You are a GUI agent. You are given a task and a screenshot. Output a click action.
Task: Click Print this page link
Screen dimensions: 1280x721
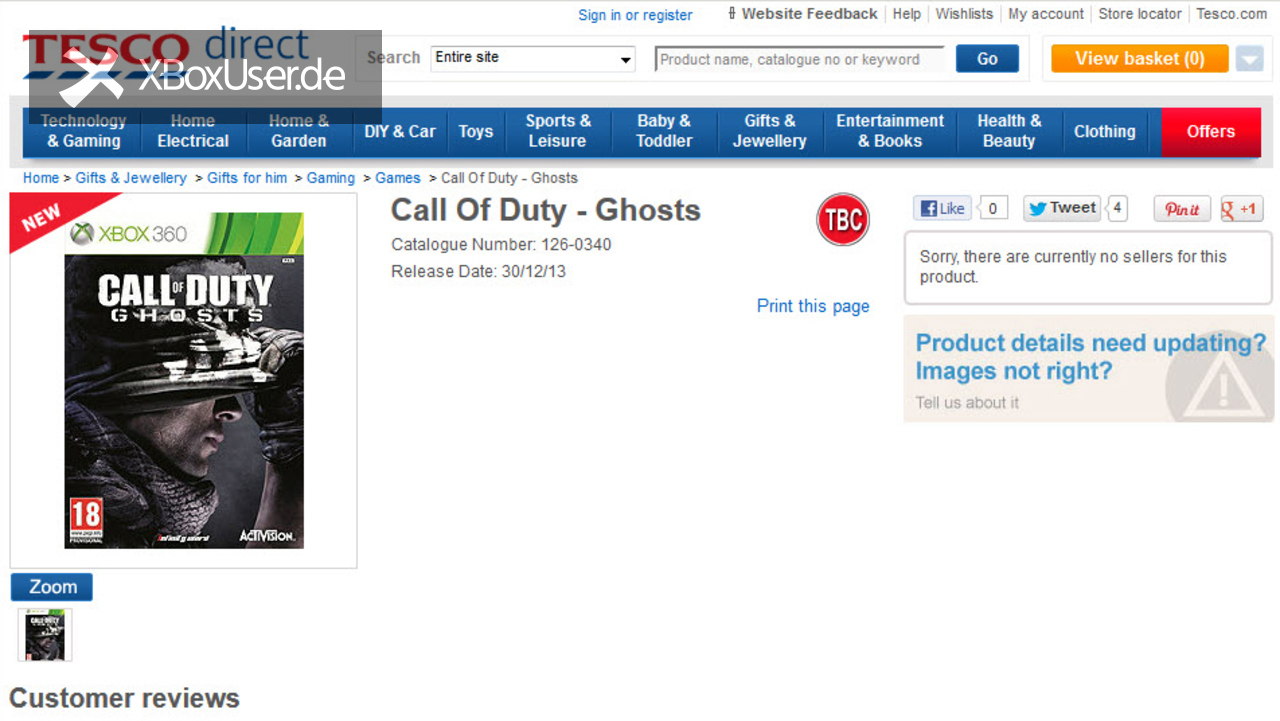(813, 306)
